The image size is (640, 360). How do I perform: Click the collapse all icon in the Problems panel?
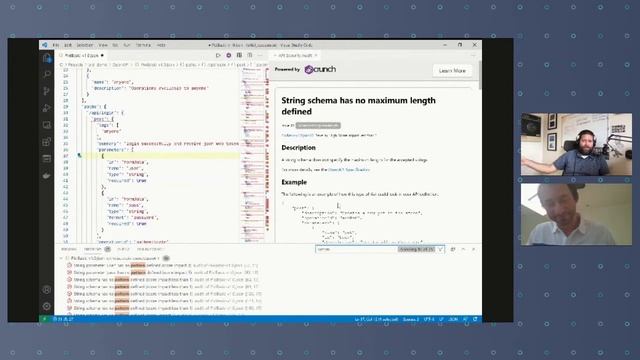coord(453,249)
